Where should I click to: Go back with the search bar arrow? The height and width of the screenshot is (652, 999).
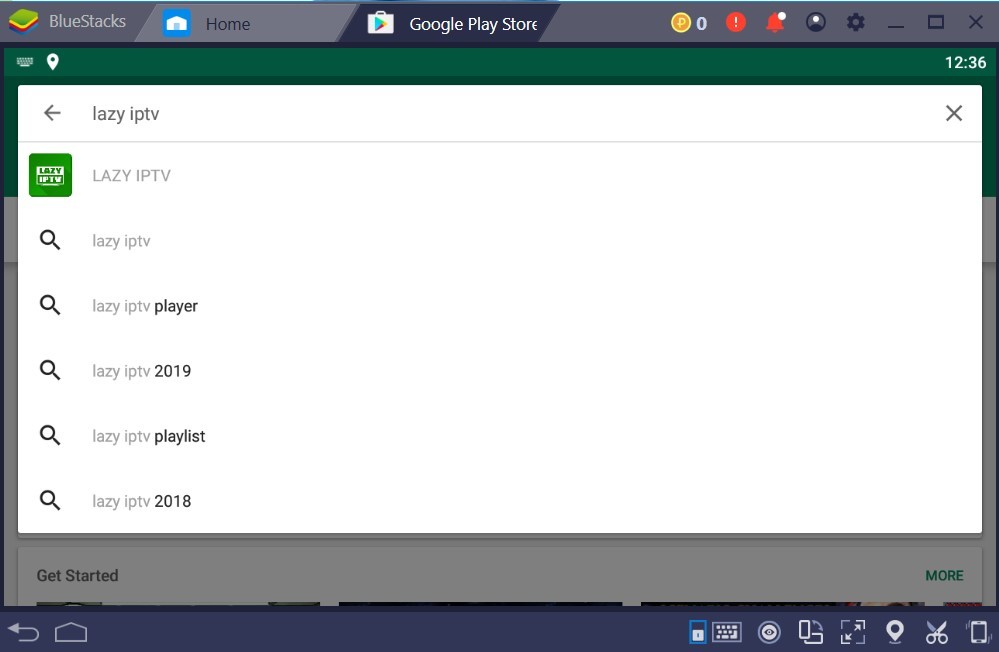tap(52, 113)
